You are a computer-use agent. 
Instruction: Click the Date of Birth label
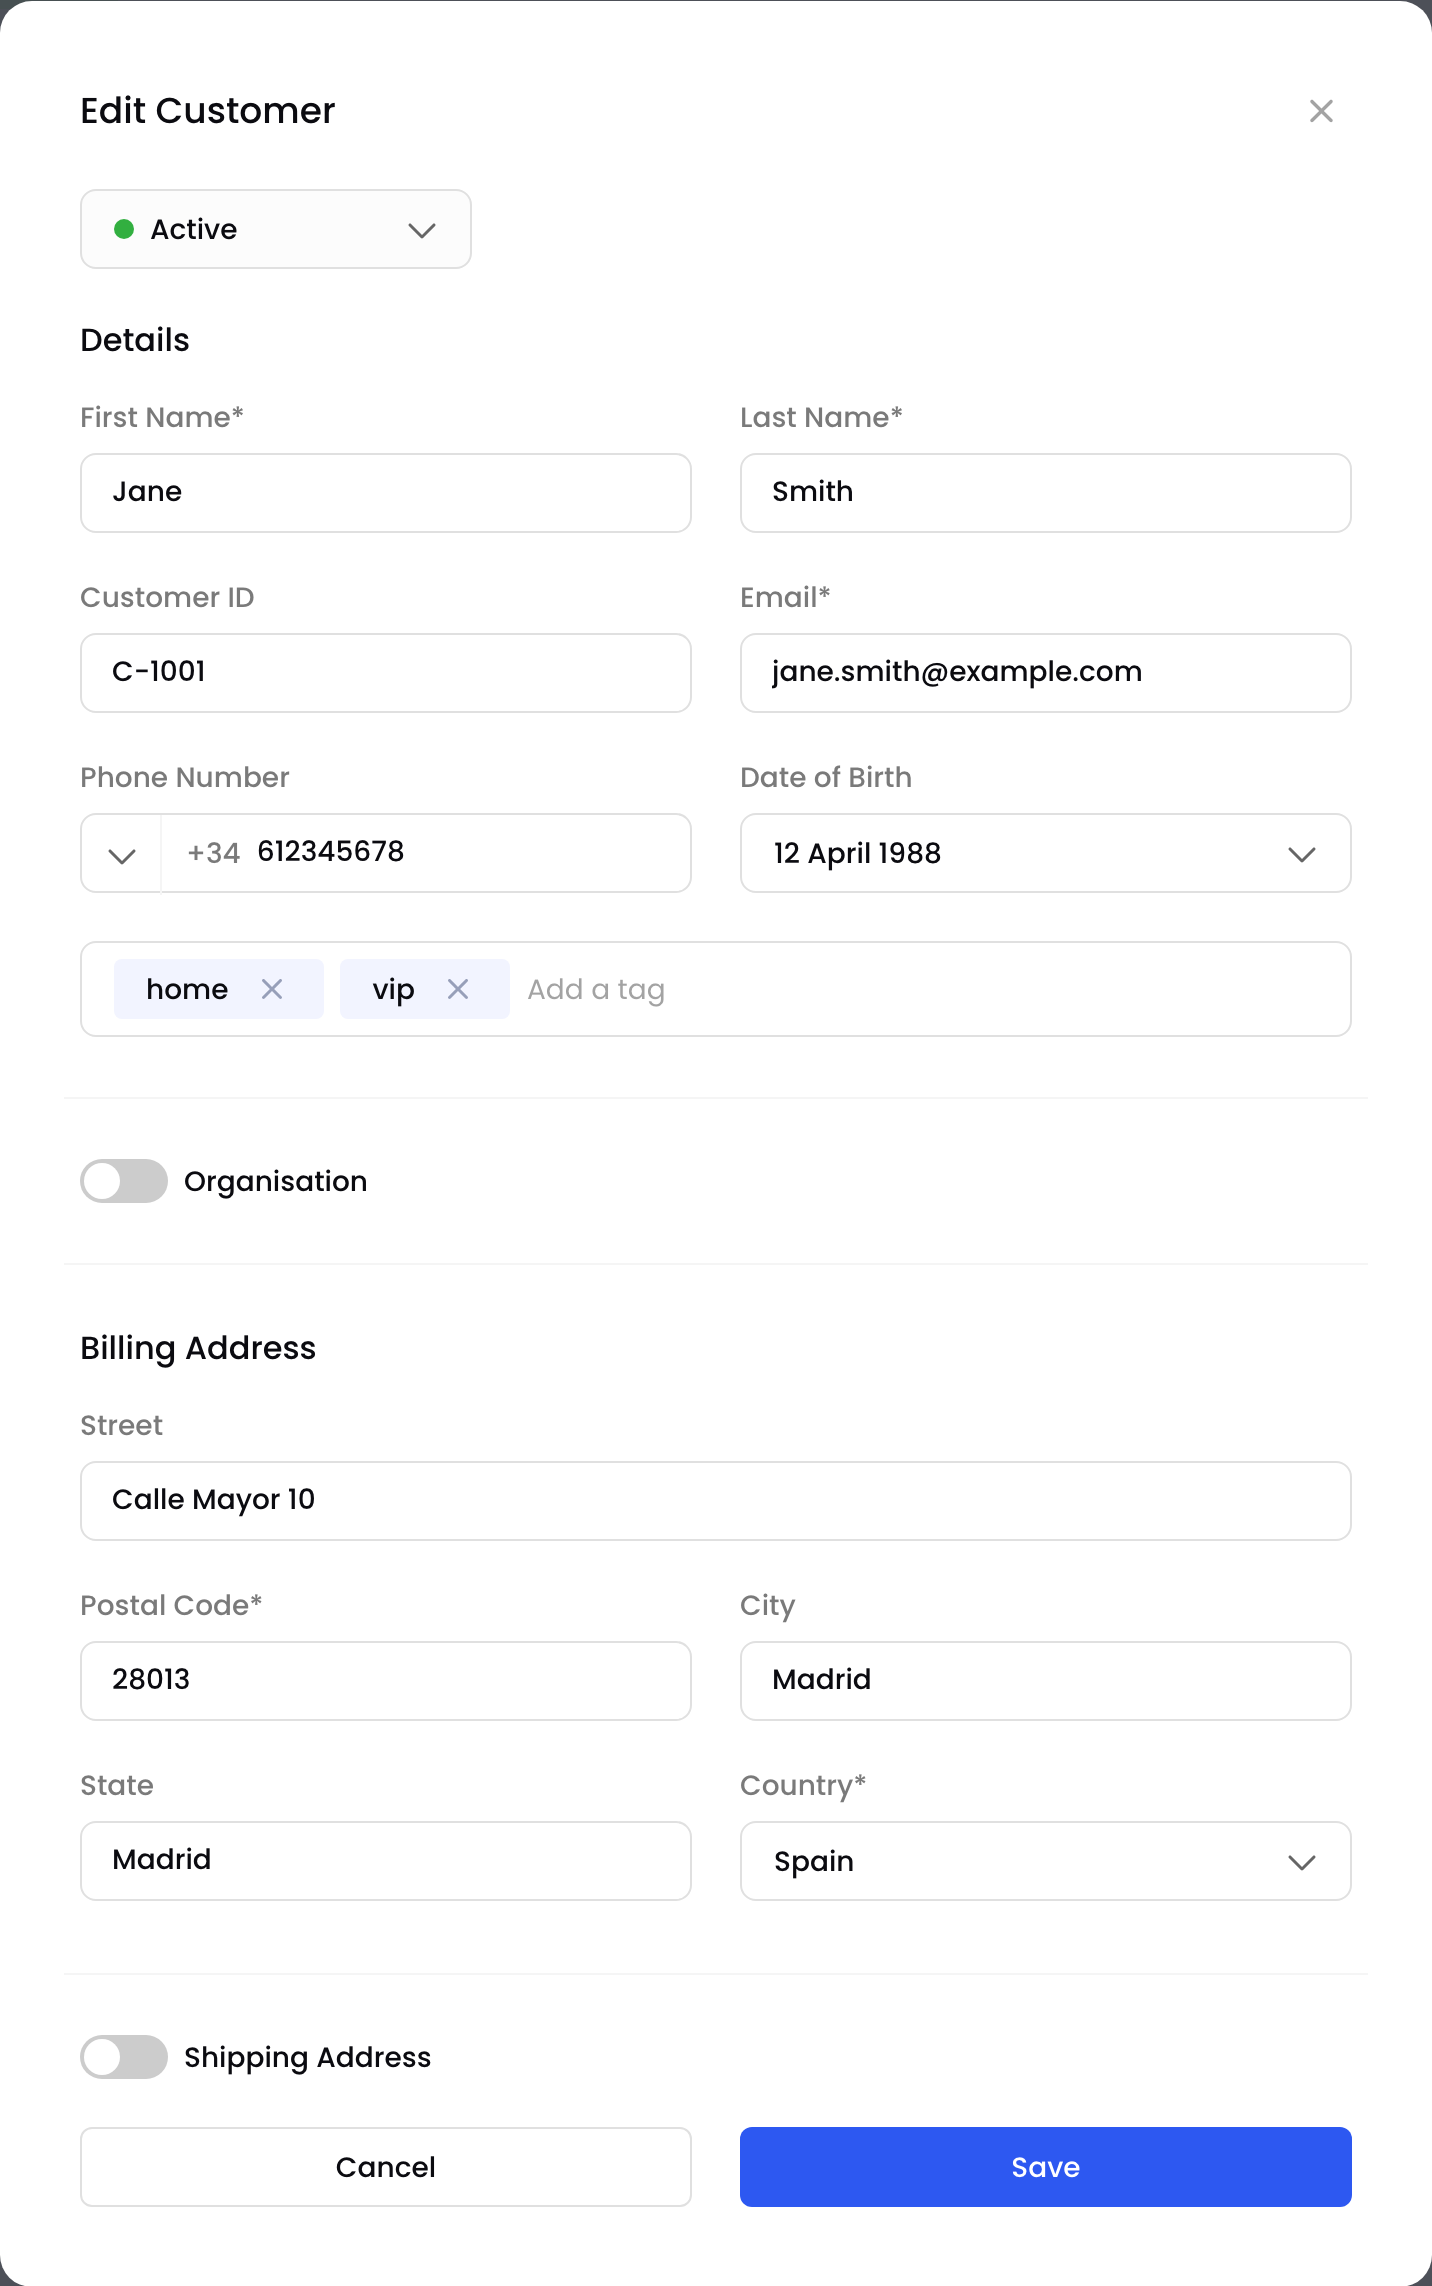[826, 777]
